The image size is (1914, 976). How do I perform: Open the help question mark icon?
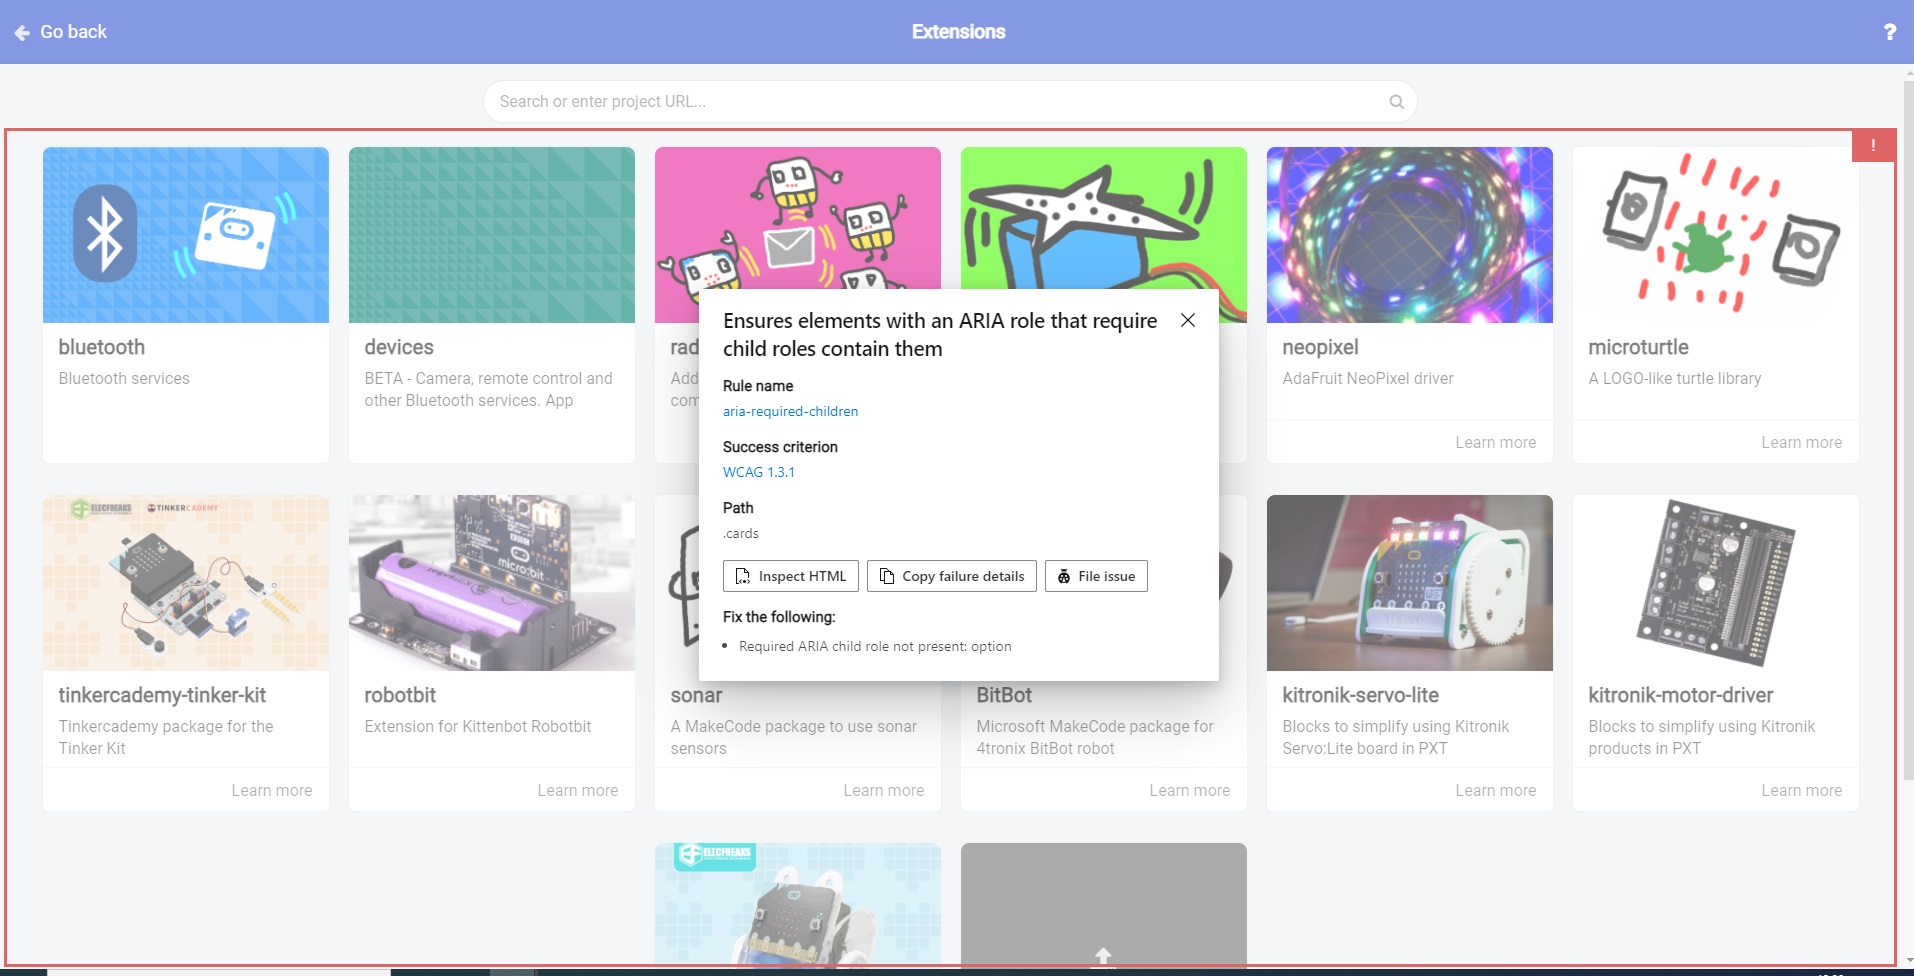point(1890,31)
